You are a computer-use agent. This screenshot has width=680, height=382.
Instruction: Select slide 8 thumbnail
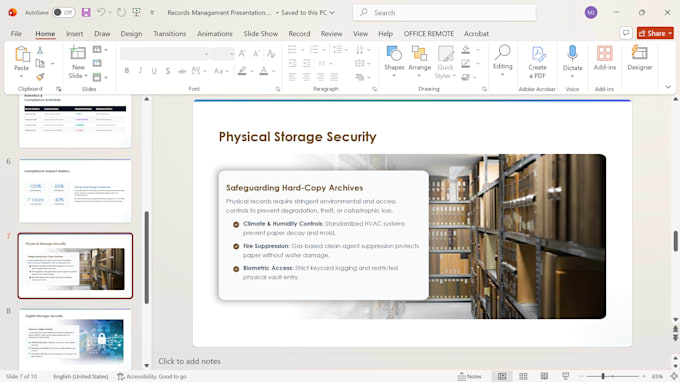[75, 339]
